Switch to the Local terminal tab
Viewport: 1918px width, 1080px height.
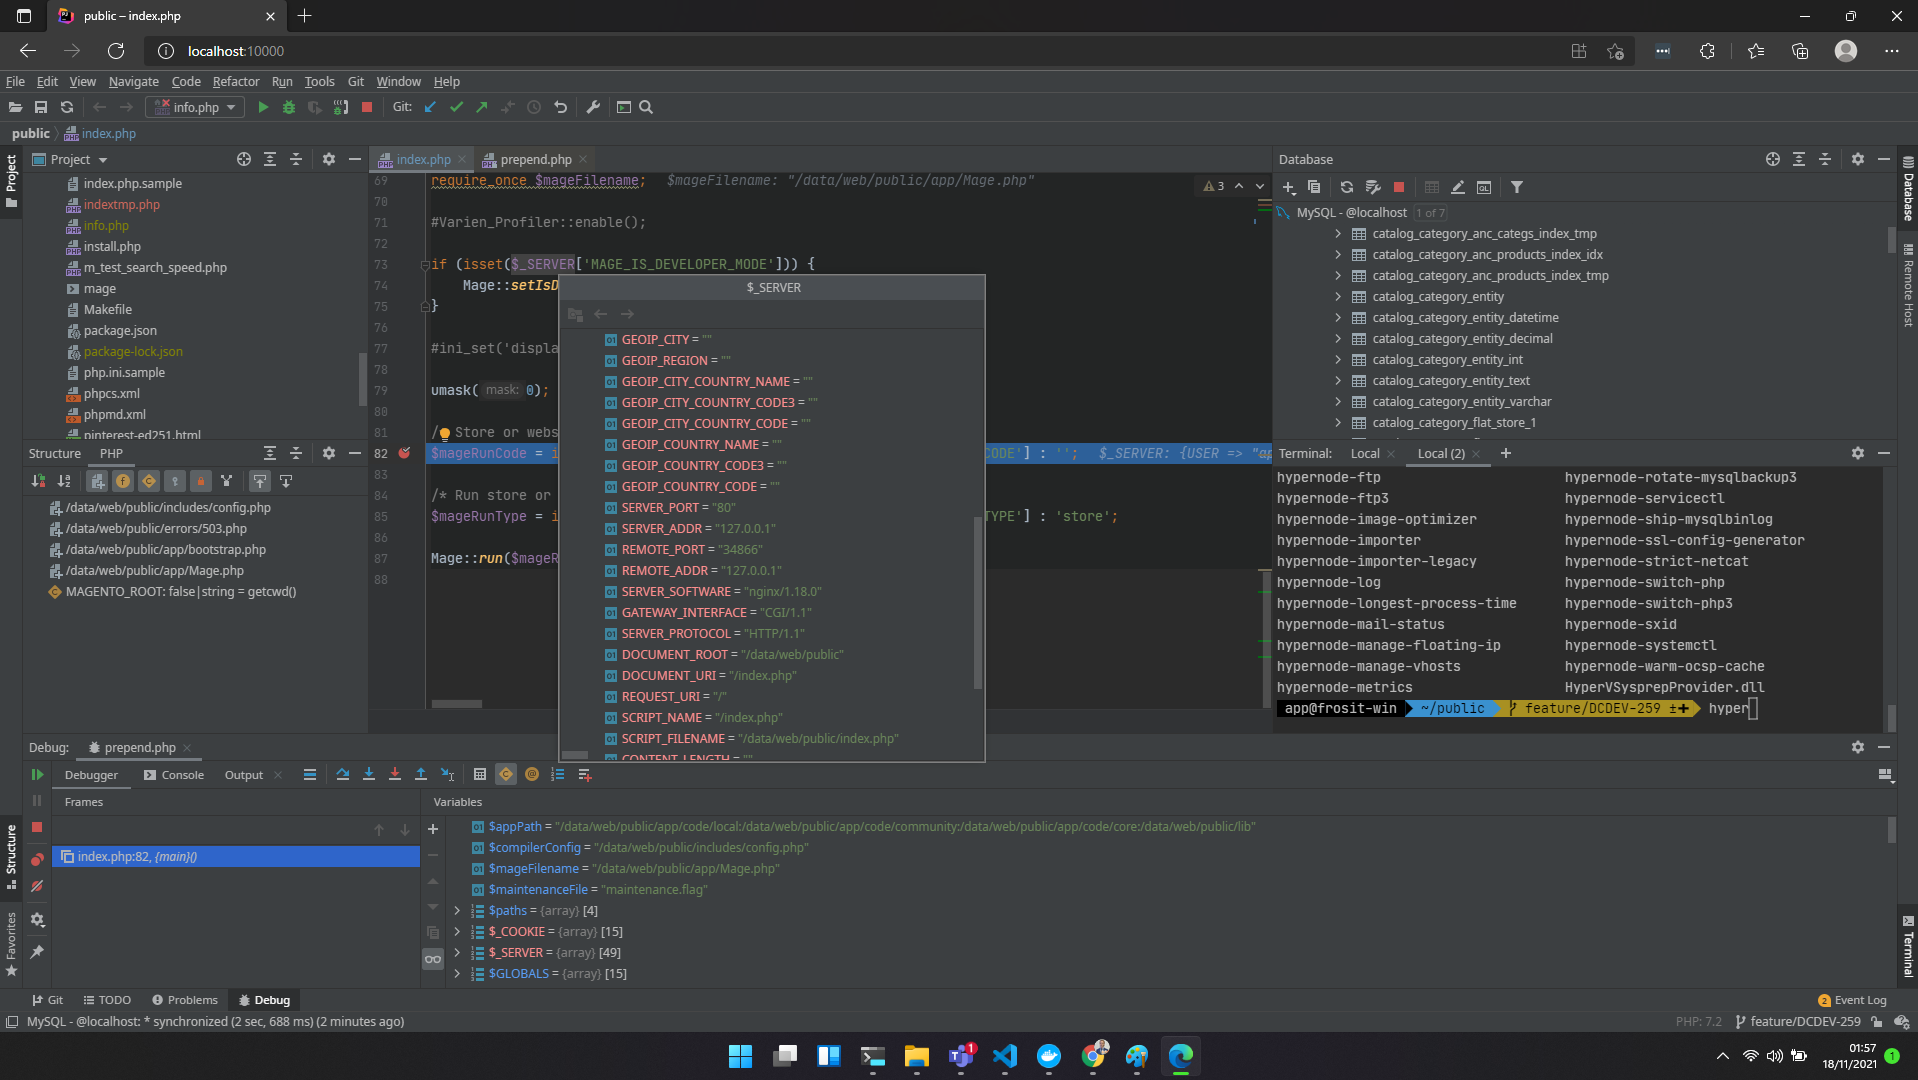(1364, 453)
